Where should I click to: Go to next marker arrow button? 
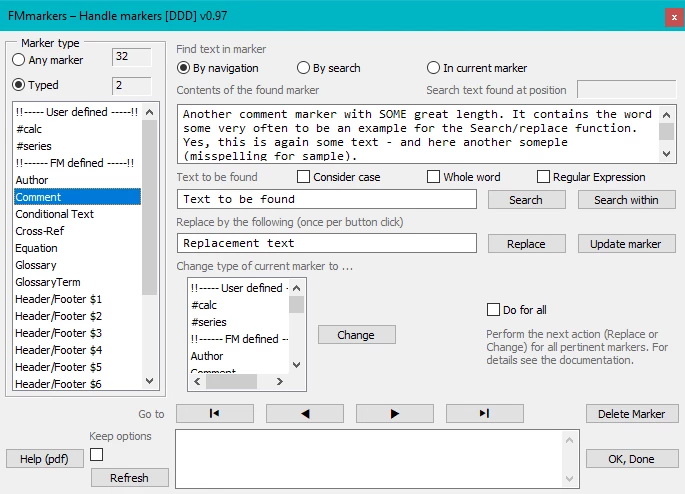point(394,413)
